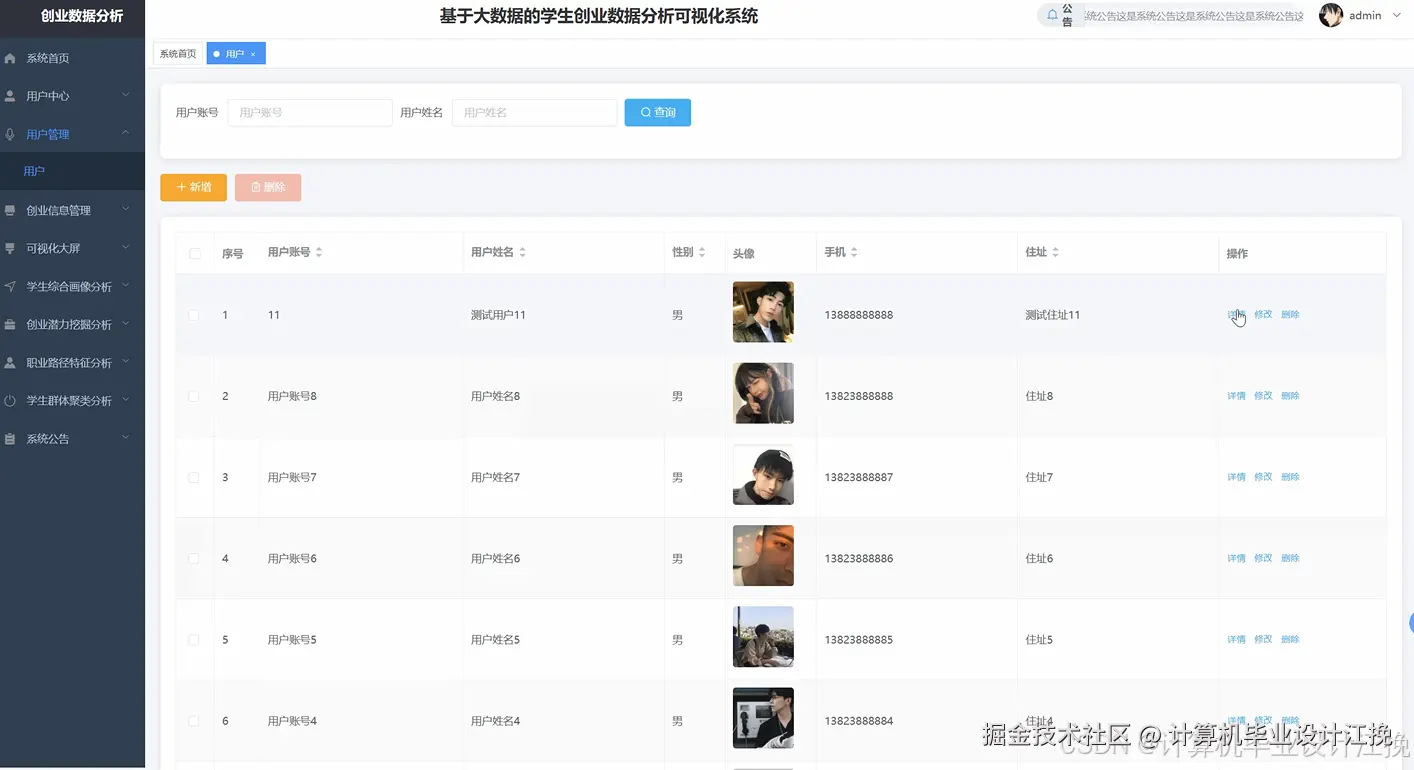
Task: Click the scrolling 系统公告 announcement text
Action: coord(1194,16)
